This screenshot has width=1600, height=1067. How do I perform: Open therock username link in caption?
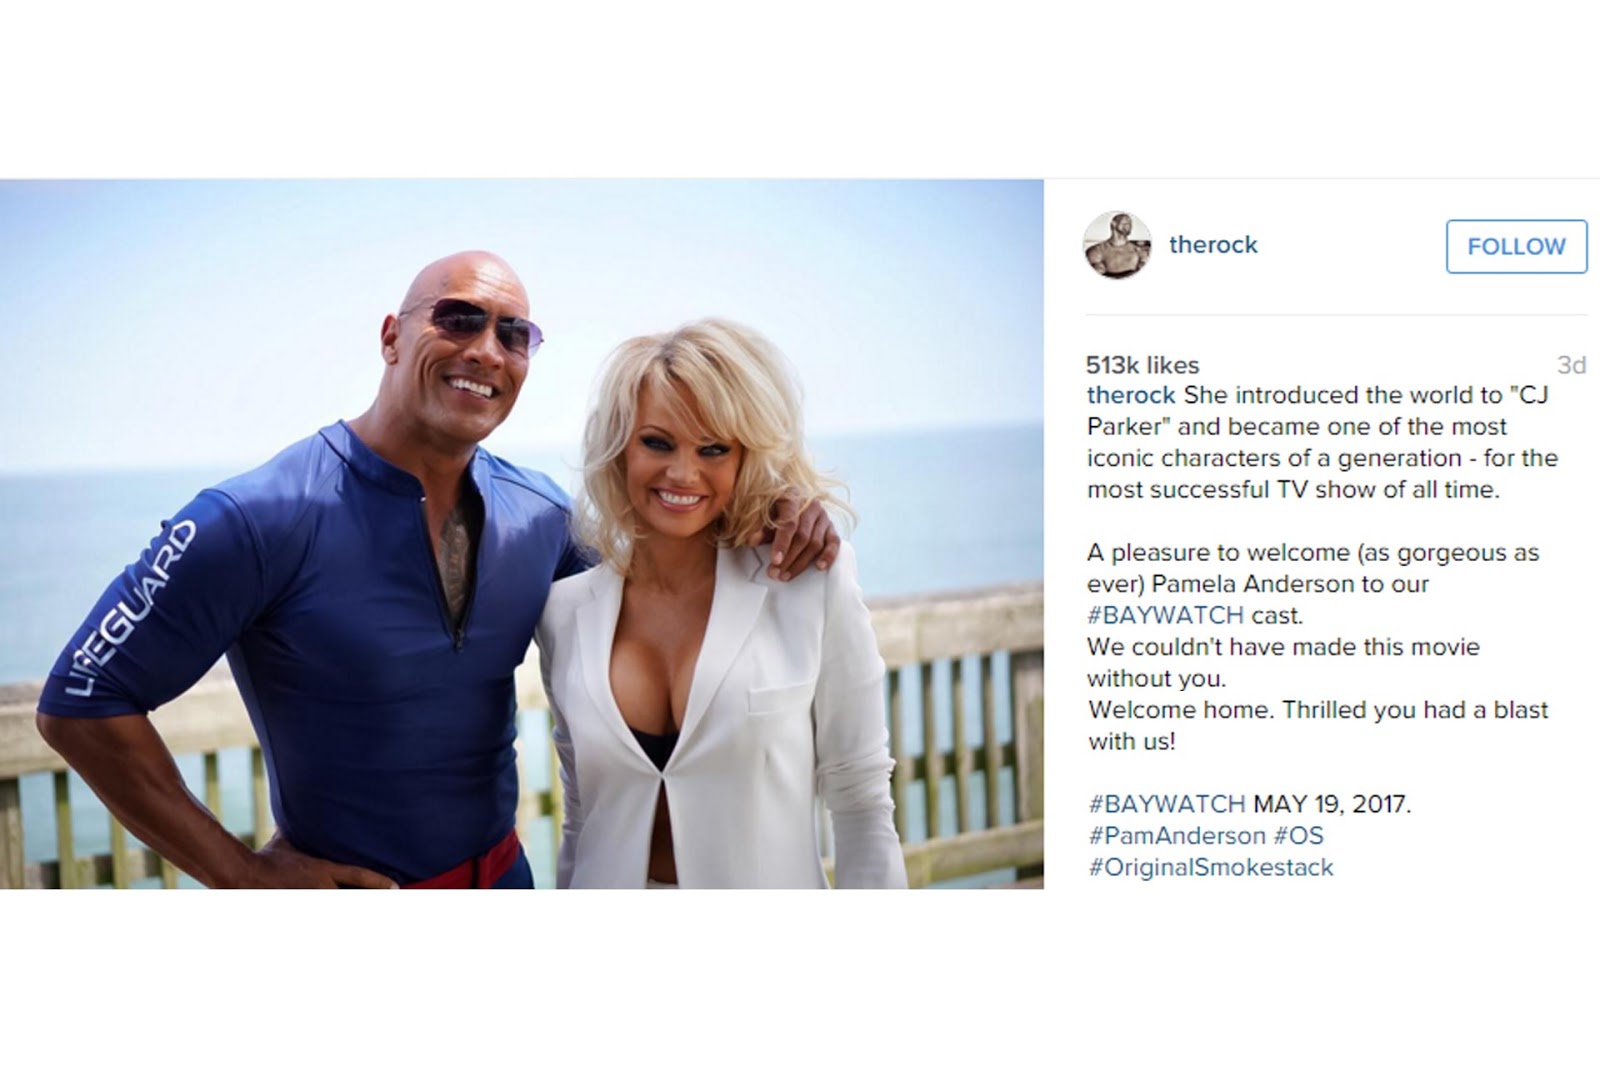point(1131,395)
